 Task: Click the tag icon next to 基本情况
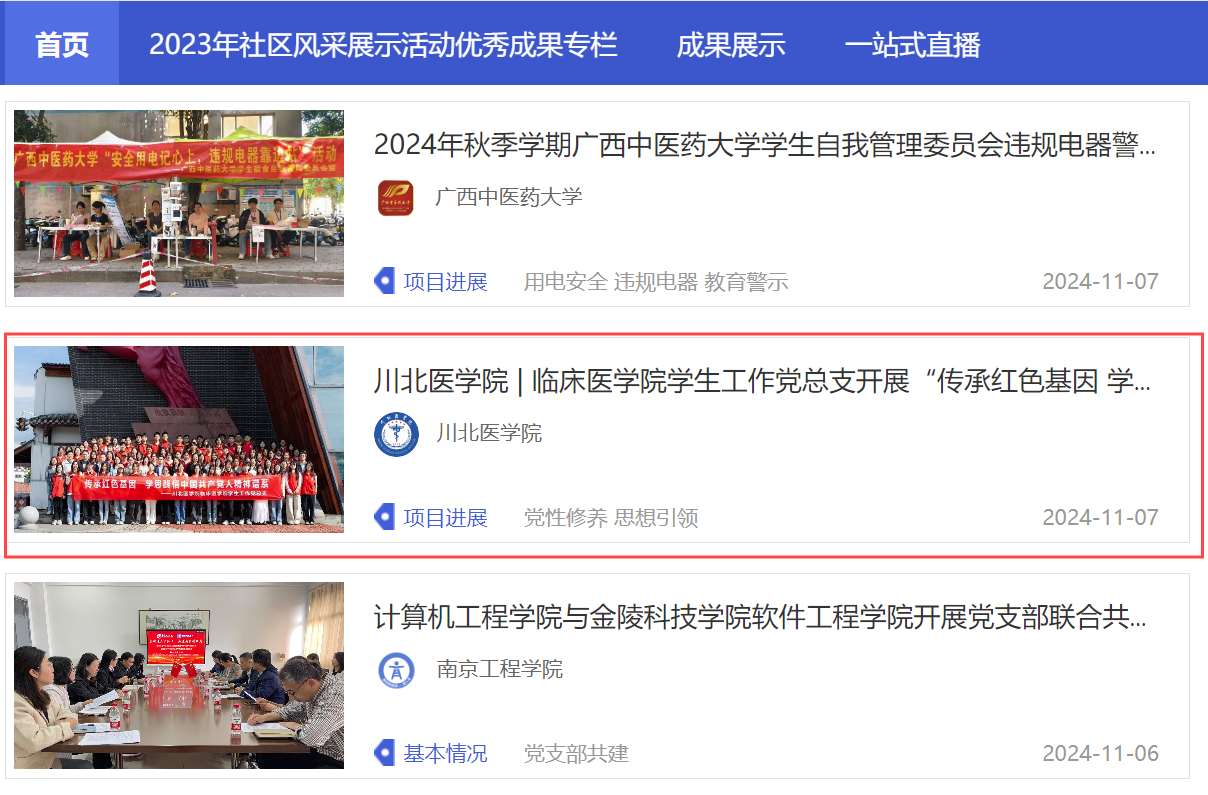(384, 753)
